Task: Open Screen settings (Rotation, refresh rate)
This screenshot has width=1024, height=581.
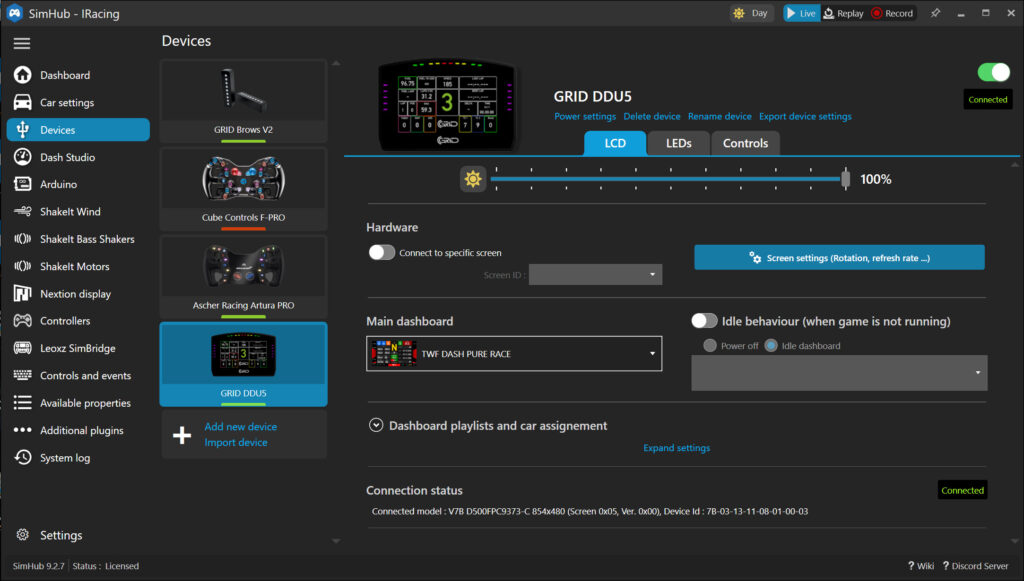Action: click(x=839, y=257)
